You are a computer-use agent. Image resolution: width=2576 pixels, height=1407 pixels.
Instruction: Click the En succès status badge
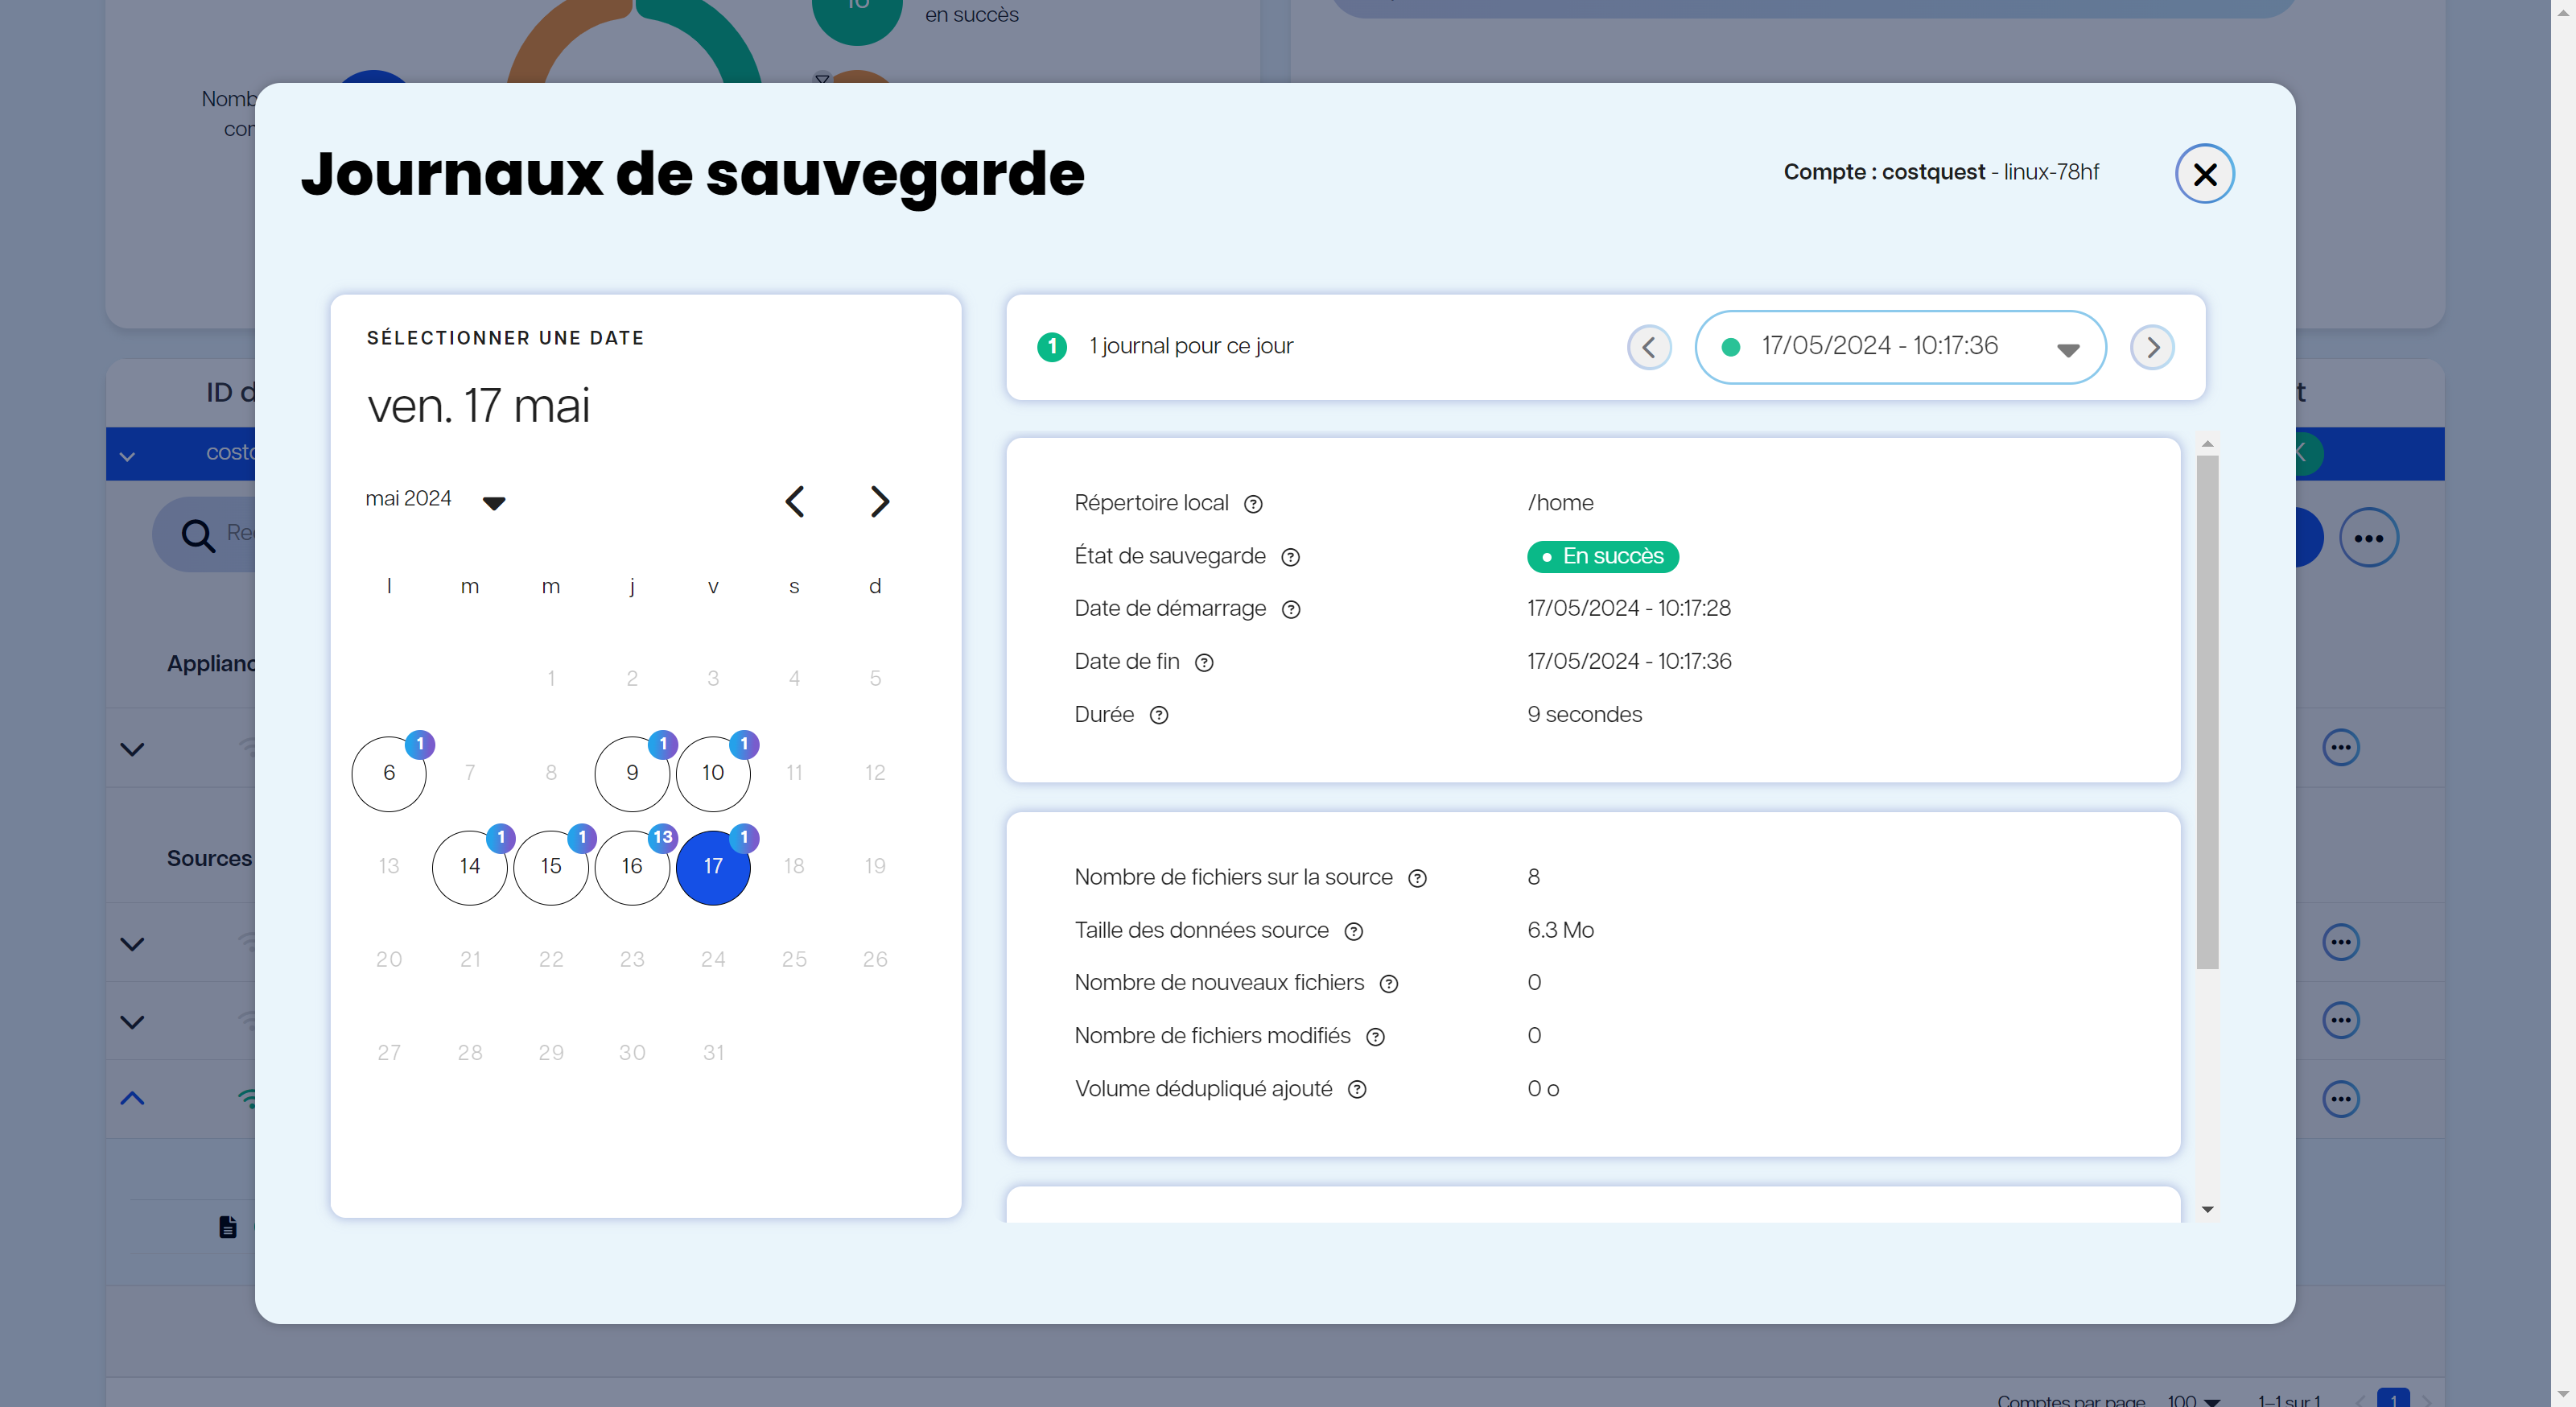1602,557
